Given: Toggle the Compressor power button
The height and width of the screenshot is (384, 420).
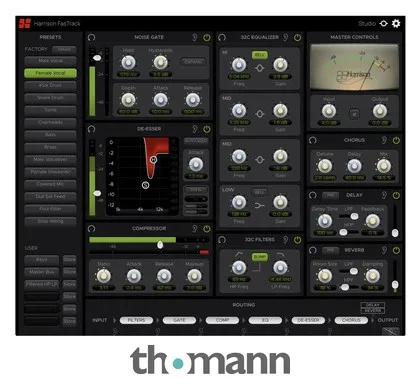Looking at the screenshot, I should pos(207,229).
